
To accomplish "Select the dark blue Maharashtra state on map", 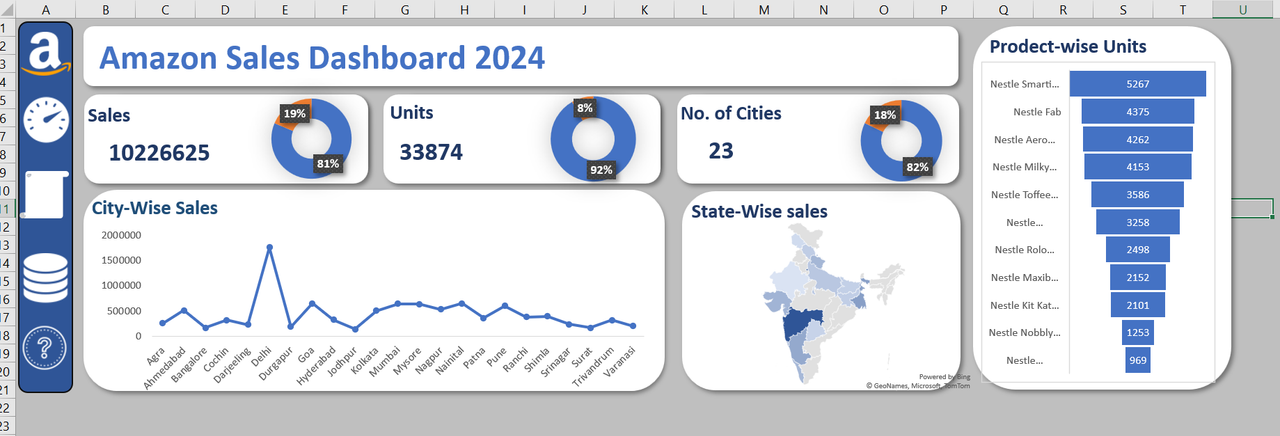I will pyautogui.click(x=800, y=324).
